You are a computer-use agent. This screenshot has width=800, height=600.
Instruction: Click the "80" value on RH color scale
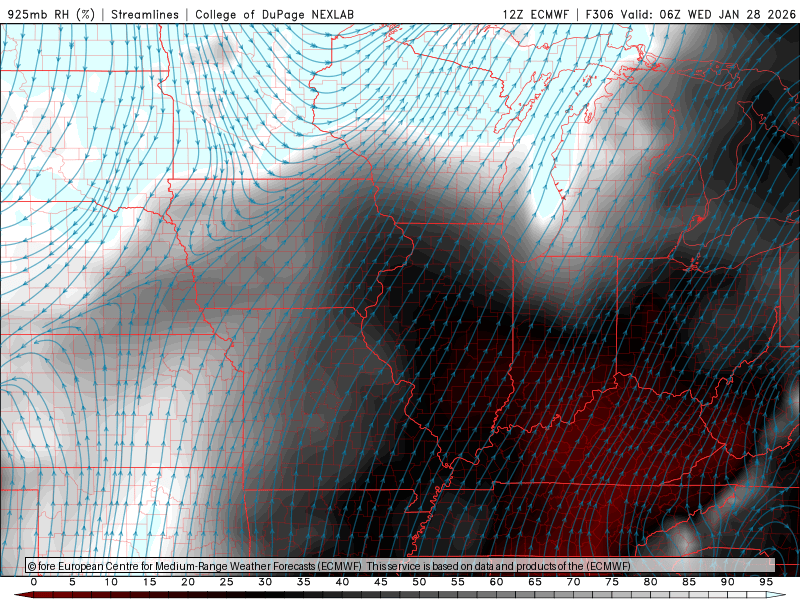[x=650, y=582]
